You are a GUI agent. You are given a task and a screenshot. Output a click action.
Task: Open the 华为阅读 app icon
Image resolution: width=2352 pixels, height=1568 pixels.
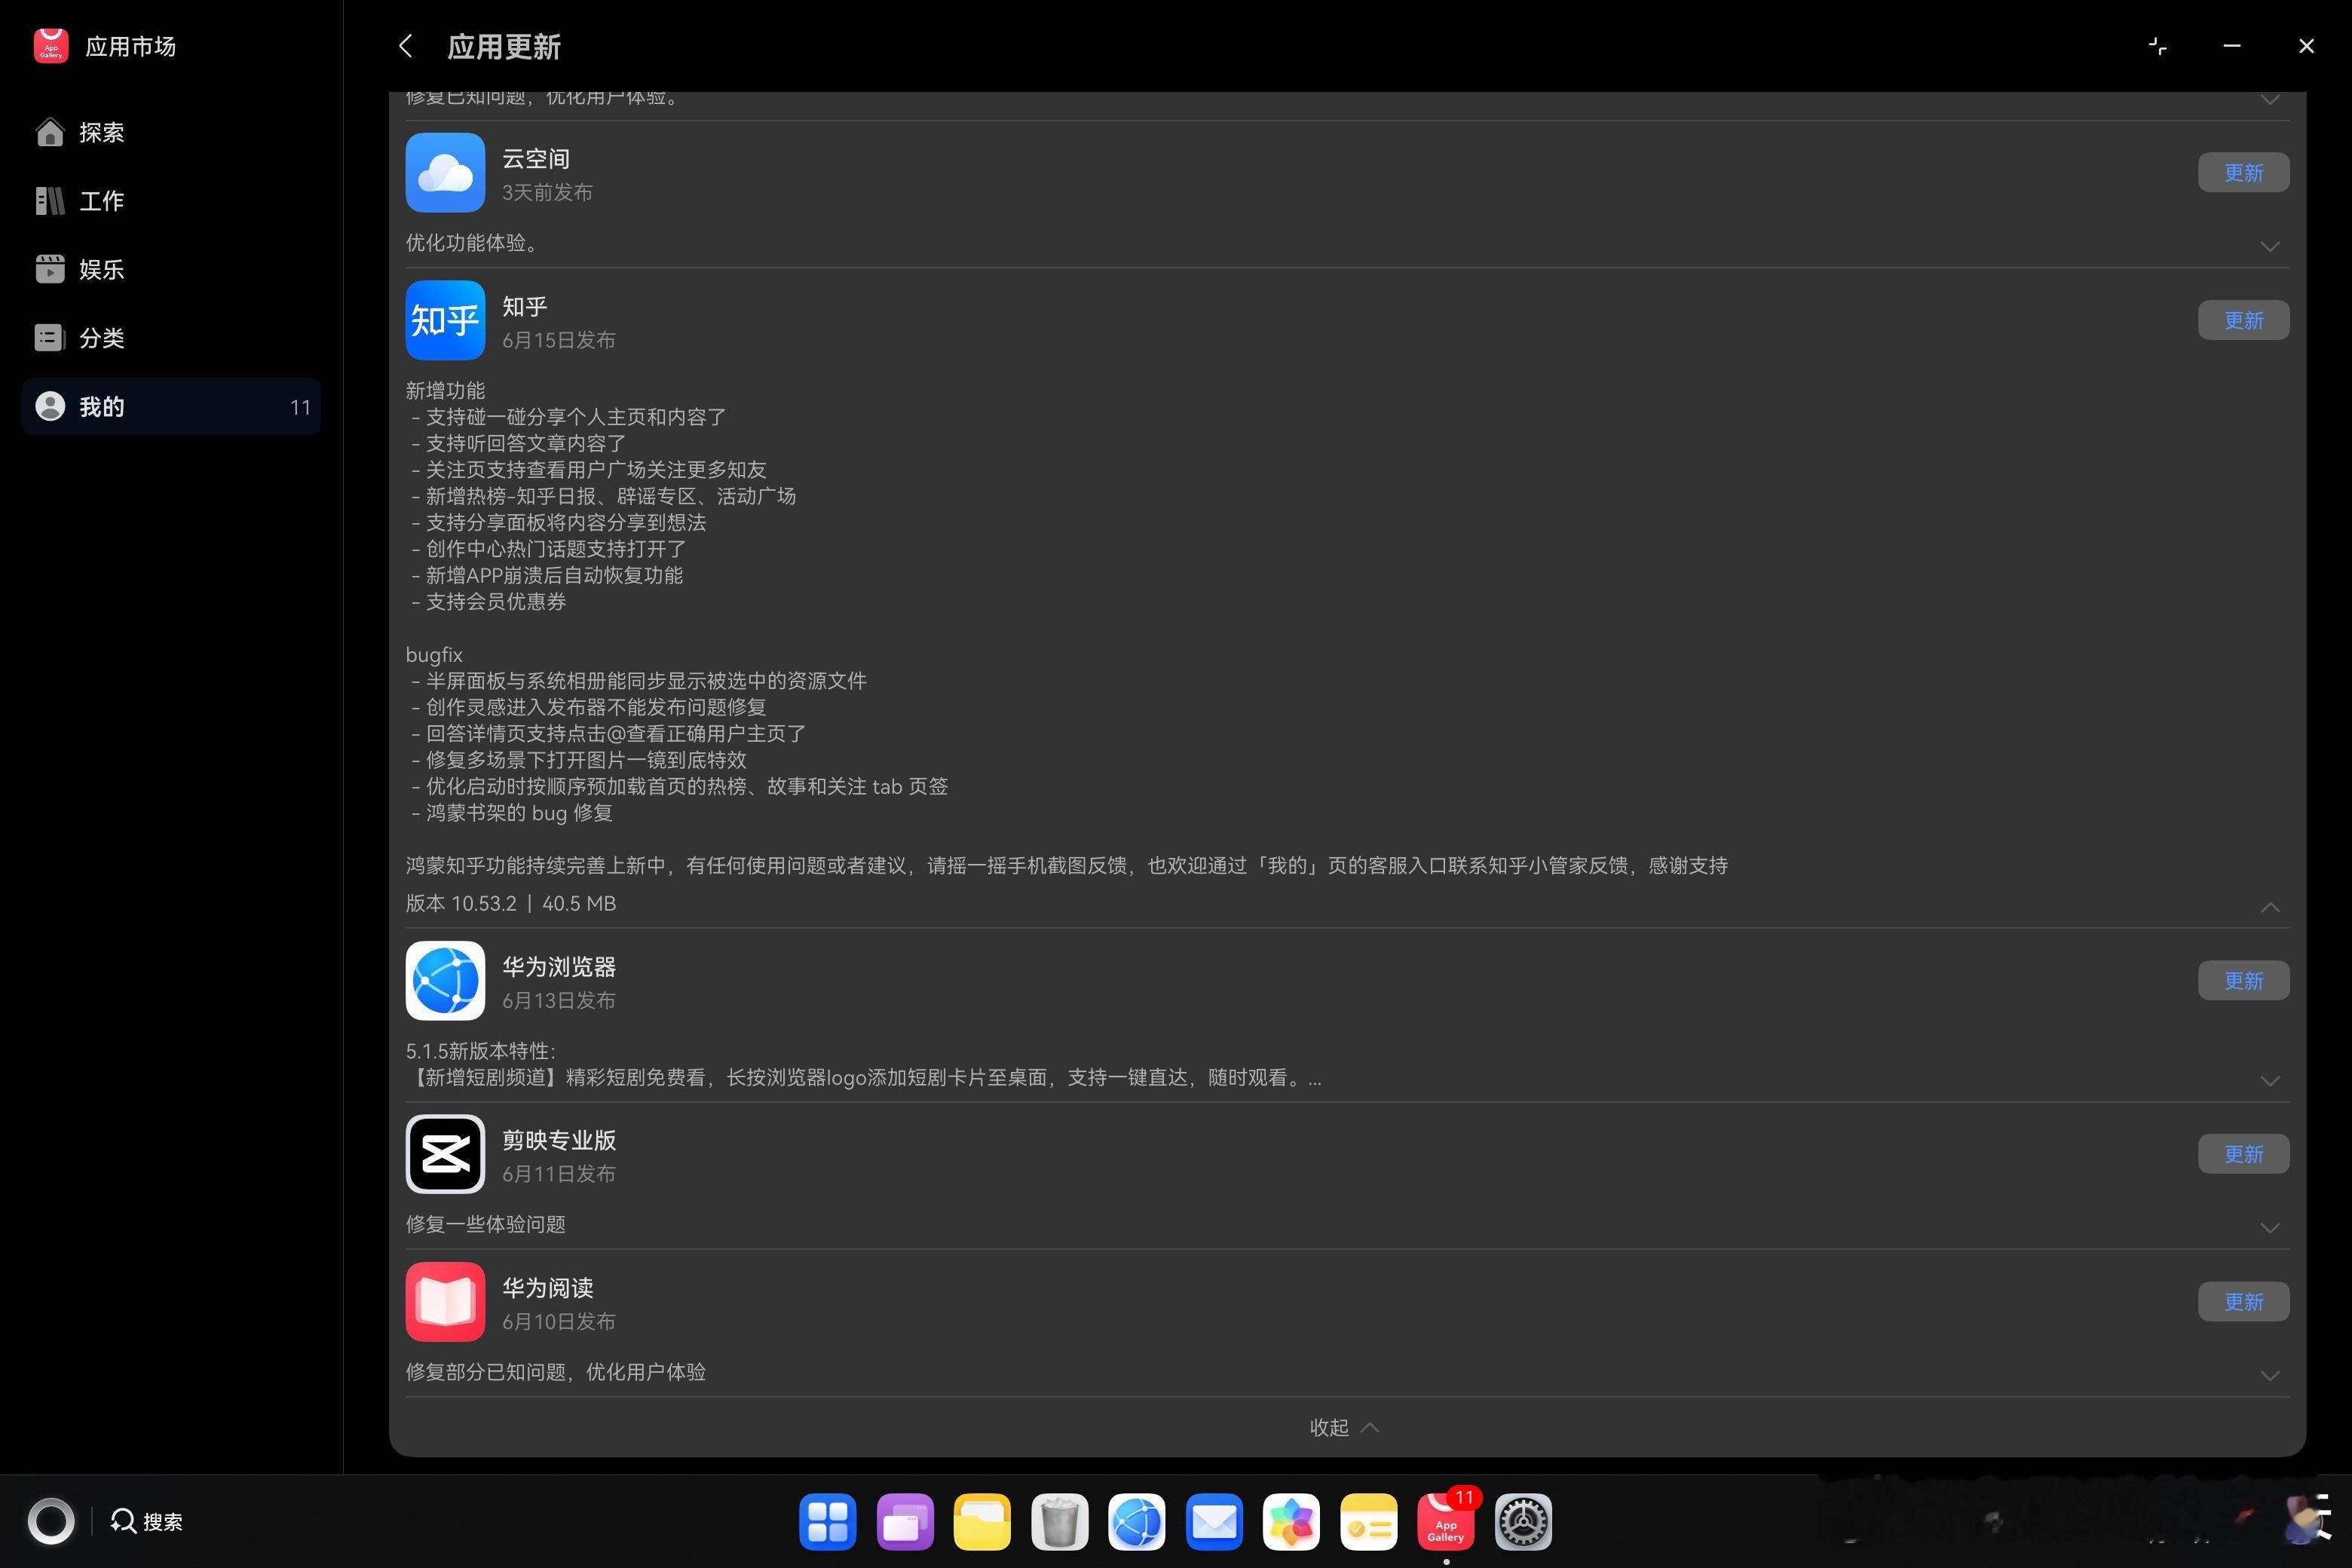[x=445, y=1301]
